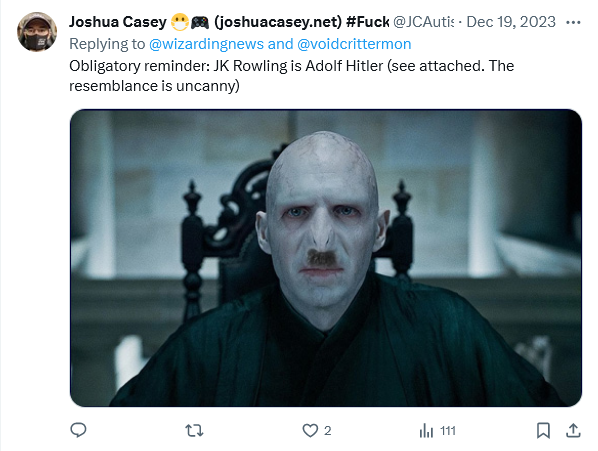Like the tweet with the heart icon
Image resolution: width=598 pixels, height=451 pixels.
(x=310, y=431)
